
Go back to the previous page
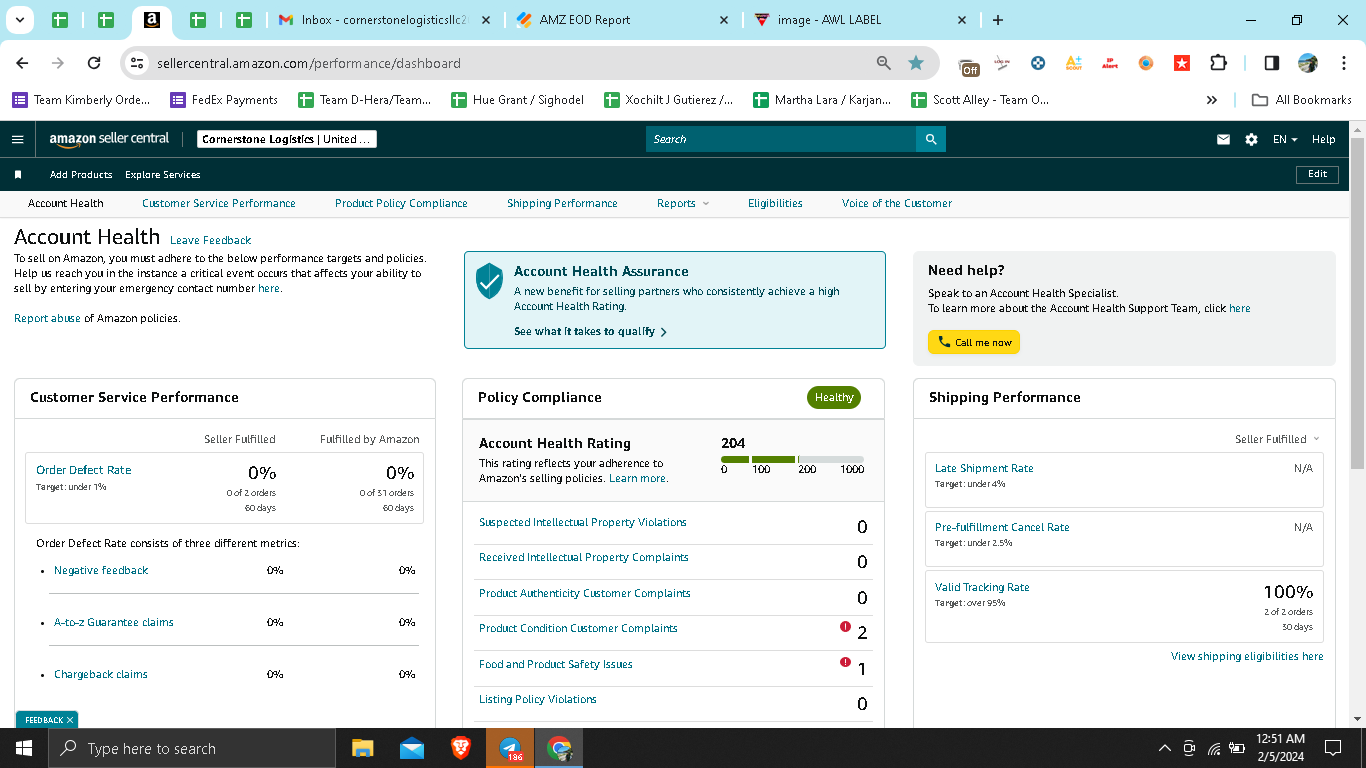(x=22, y=63)
